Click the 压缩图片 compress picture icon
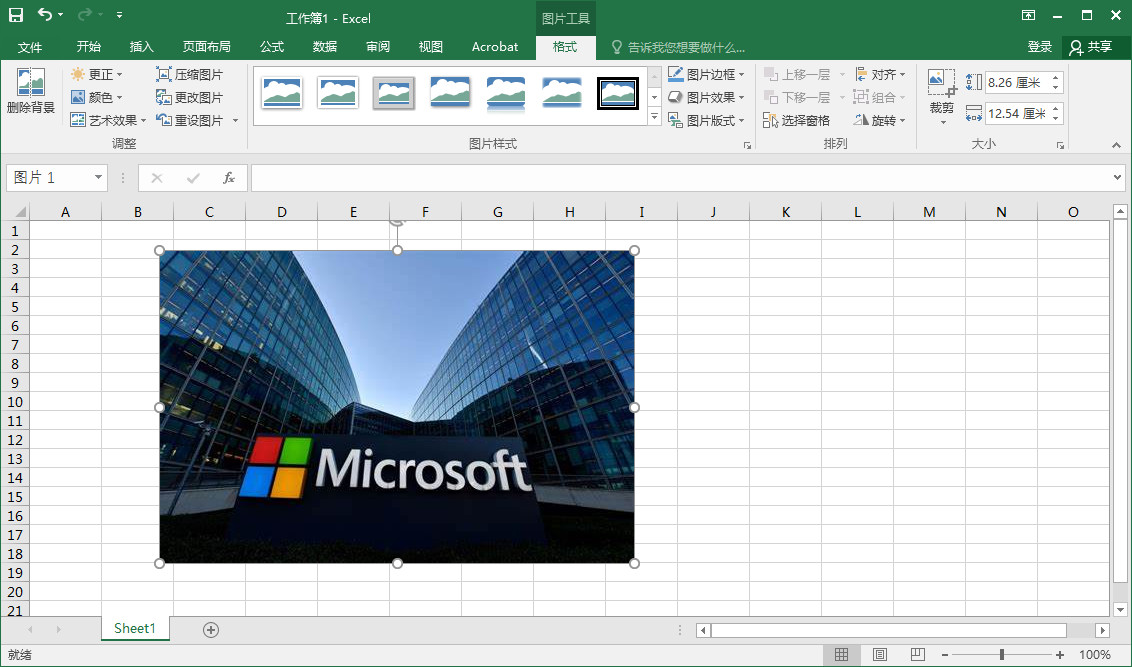The width and height of the screenshot is (1132, 667). (x=164, y=75)
